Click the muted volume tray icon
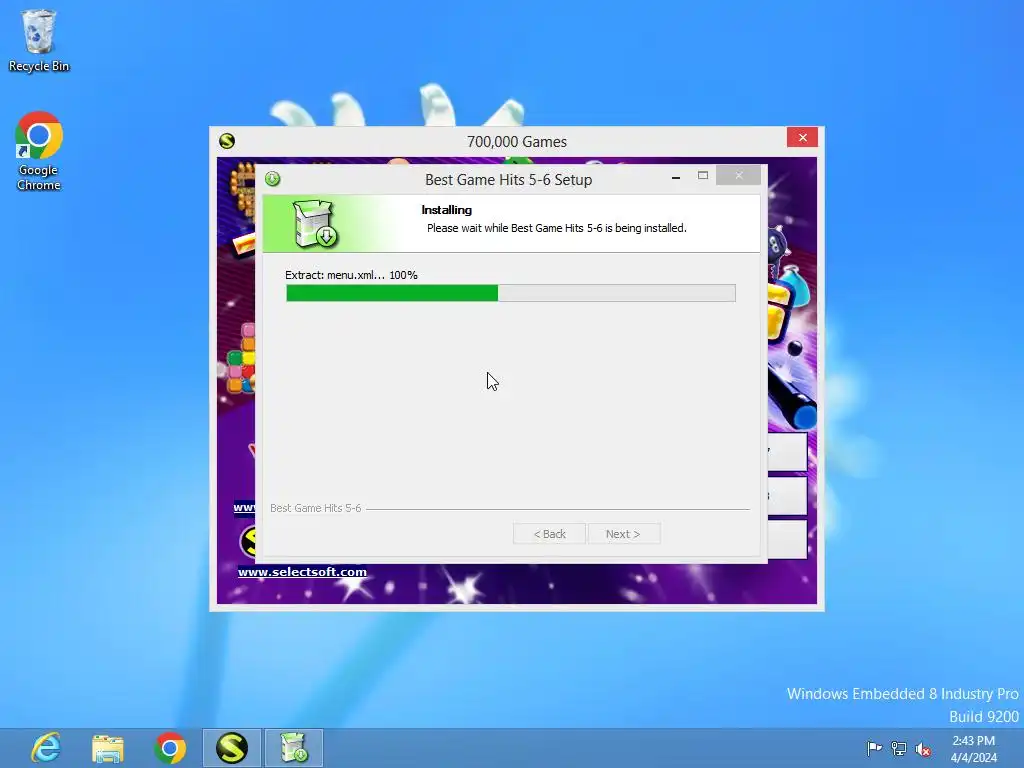 [923, 749]
